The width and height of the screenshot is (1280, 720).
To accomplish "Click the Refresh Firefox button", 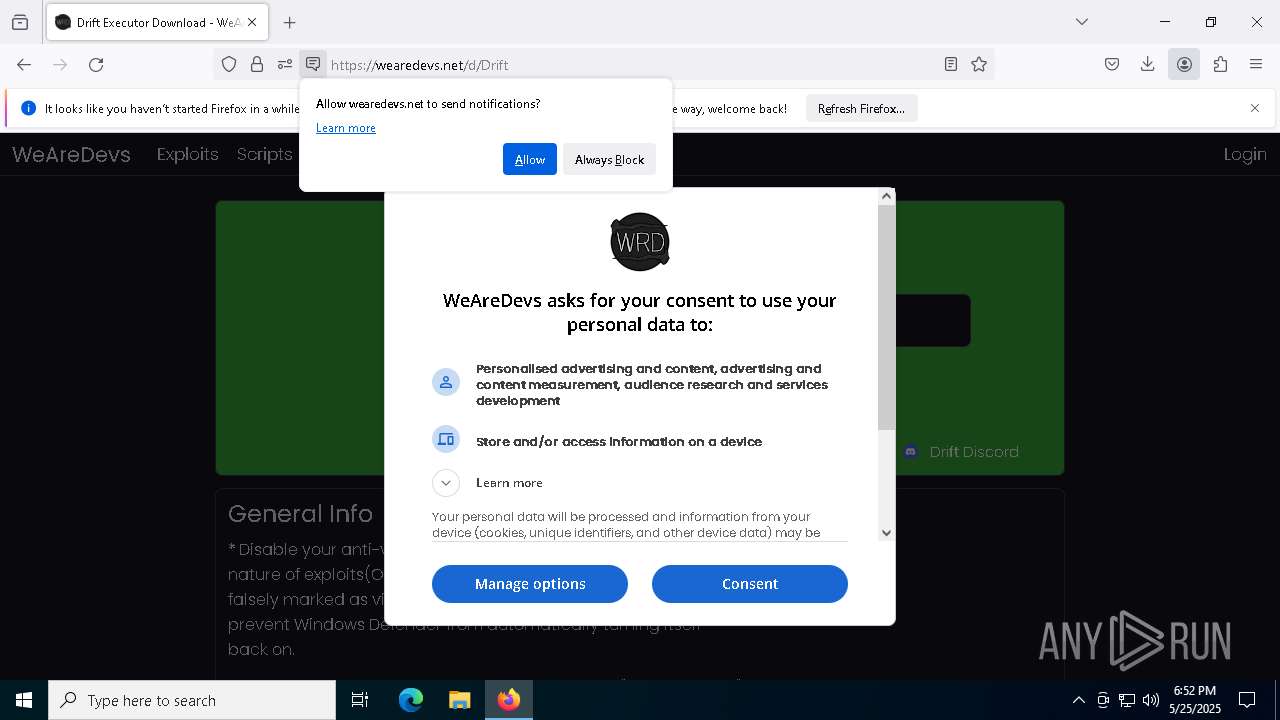I will click(861, 109).
